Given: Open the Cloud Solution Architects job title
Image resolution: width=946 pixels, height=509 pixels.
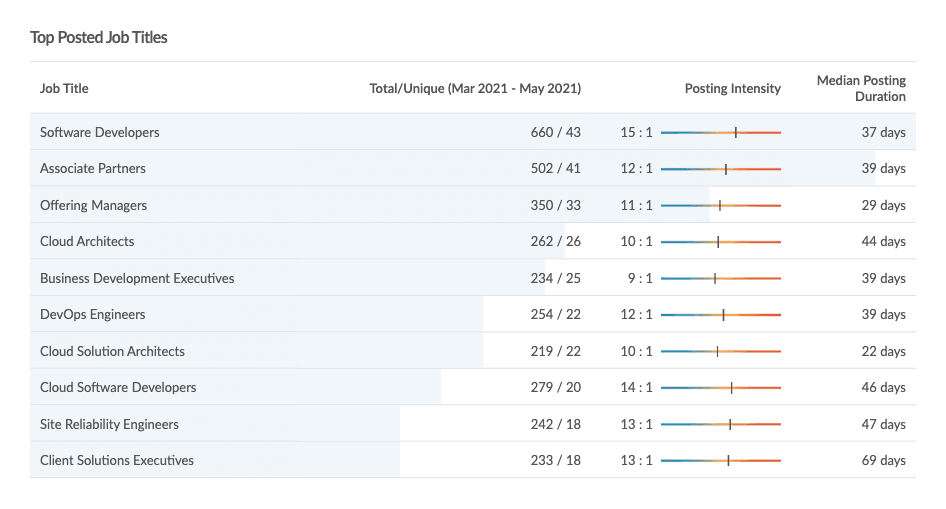Looking at the screenshot, I should tap(112, 351).
